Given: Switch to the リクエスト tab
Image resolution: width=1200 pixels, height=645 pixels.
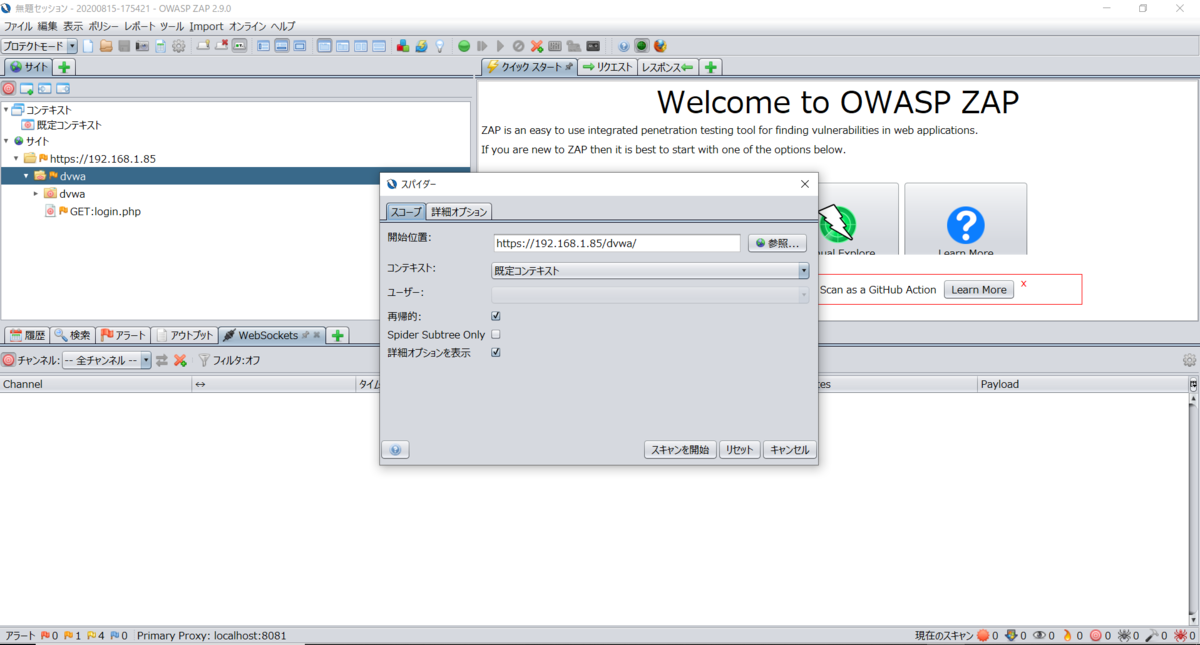Looking at the screenshot, I should point(607,67).
